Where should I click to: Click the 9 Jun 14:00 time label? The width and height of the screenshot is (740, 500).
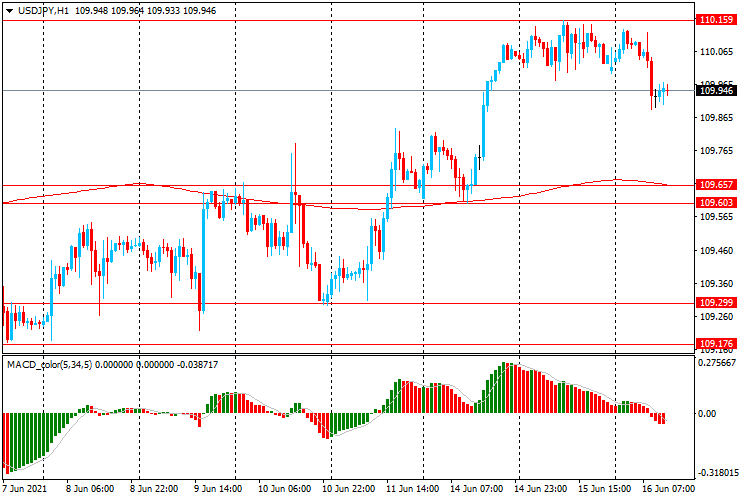[x=218, y=488]
